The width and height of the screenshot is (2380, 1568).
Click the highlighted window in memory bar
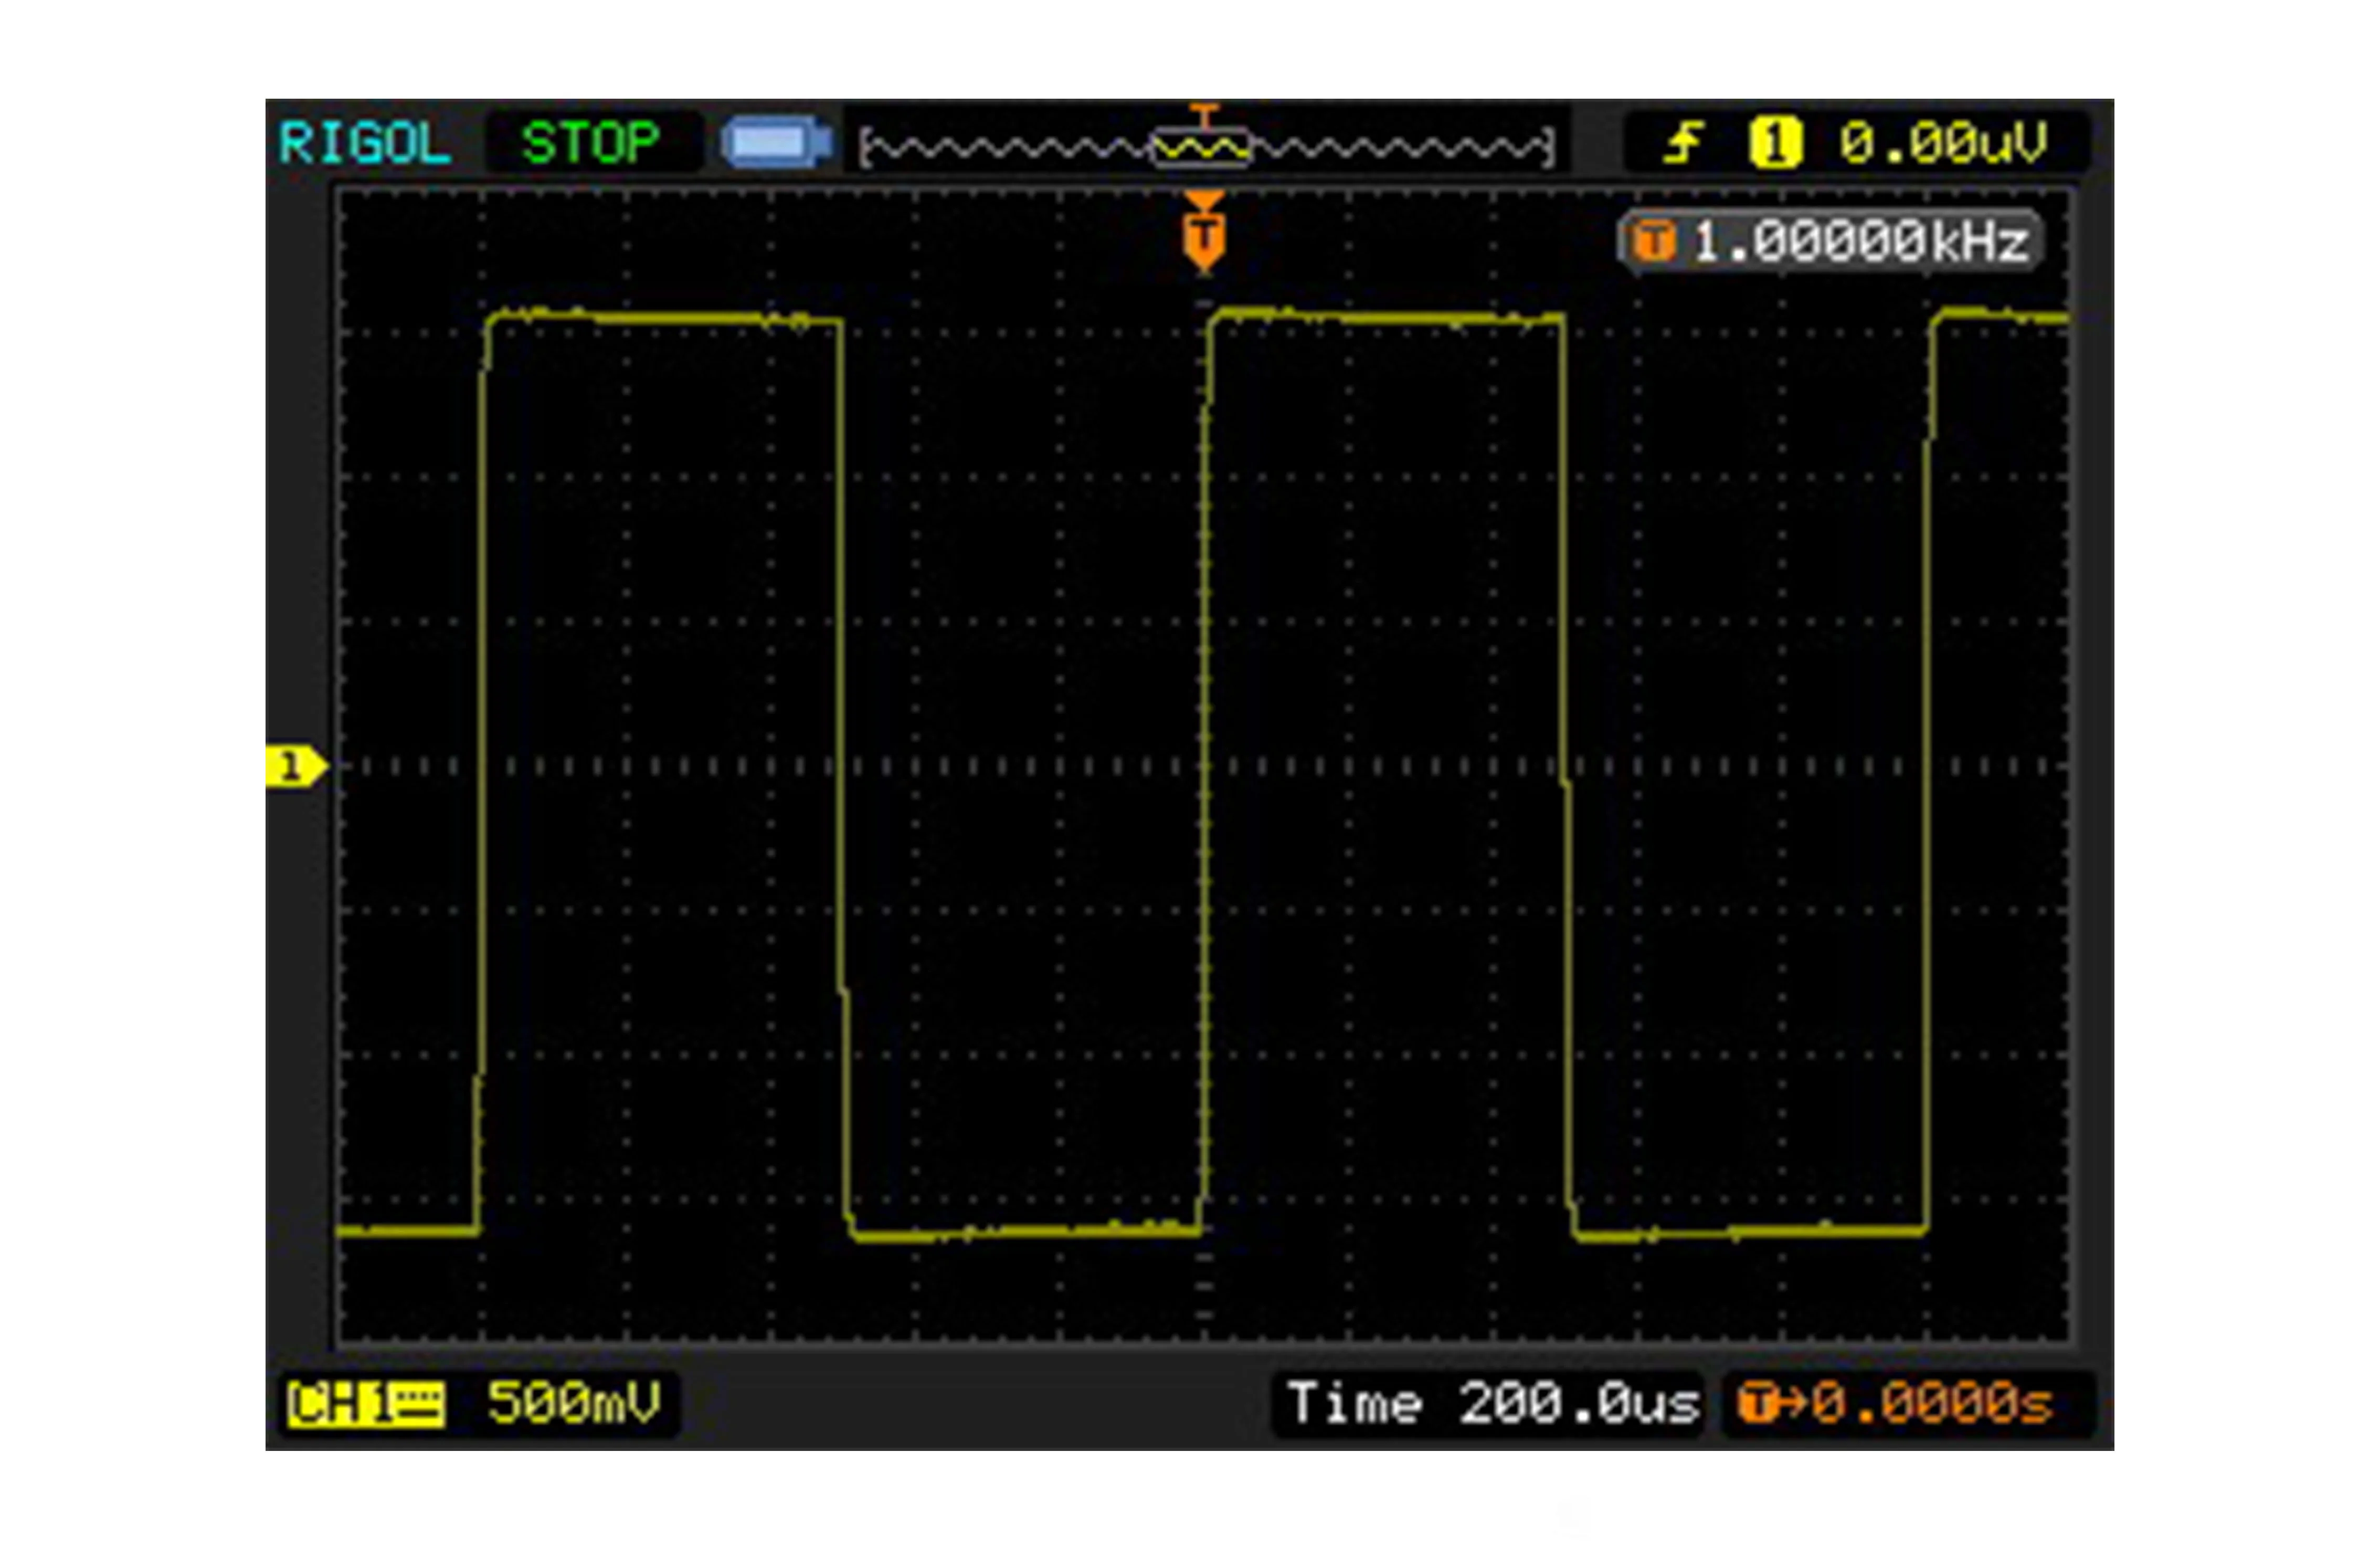tap(1202, 148)
